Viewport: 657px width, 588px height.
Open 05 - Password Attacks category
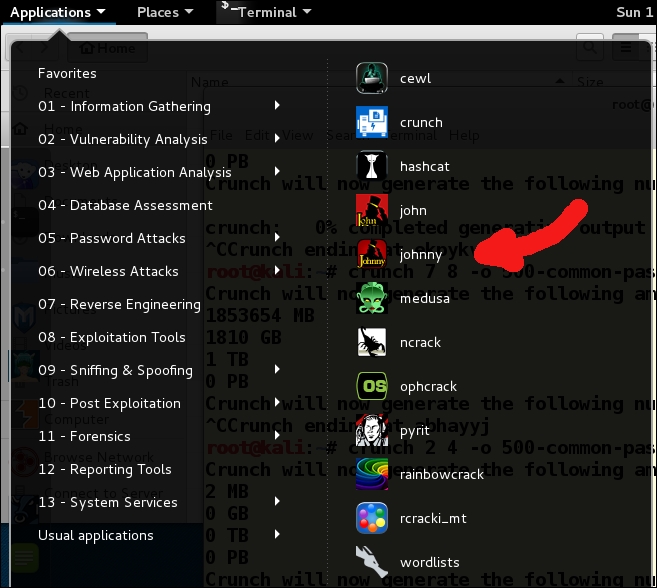click(x=112, y=238)
